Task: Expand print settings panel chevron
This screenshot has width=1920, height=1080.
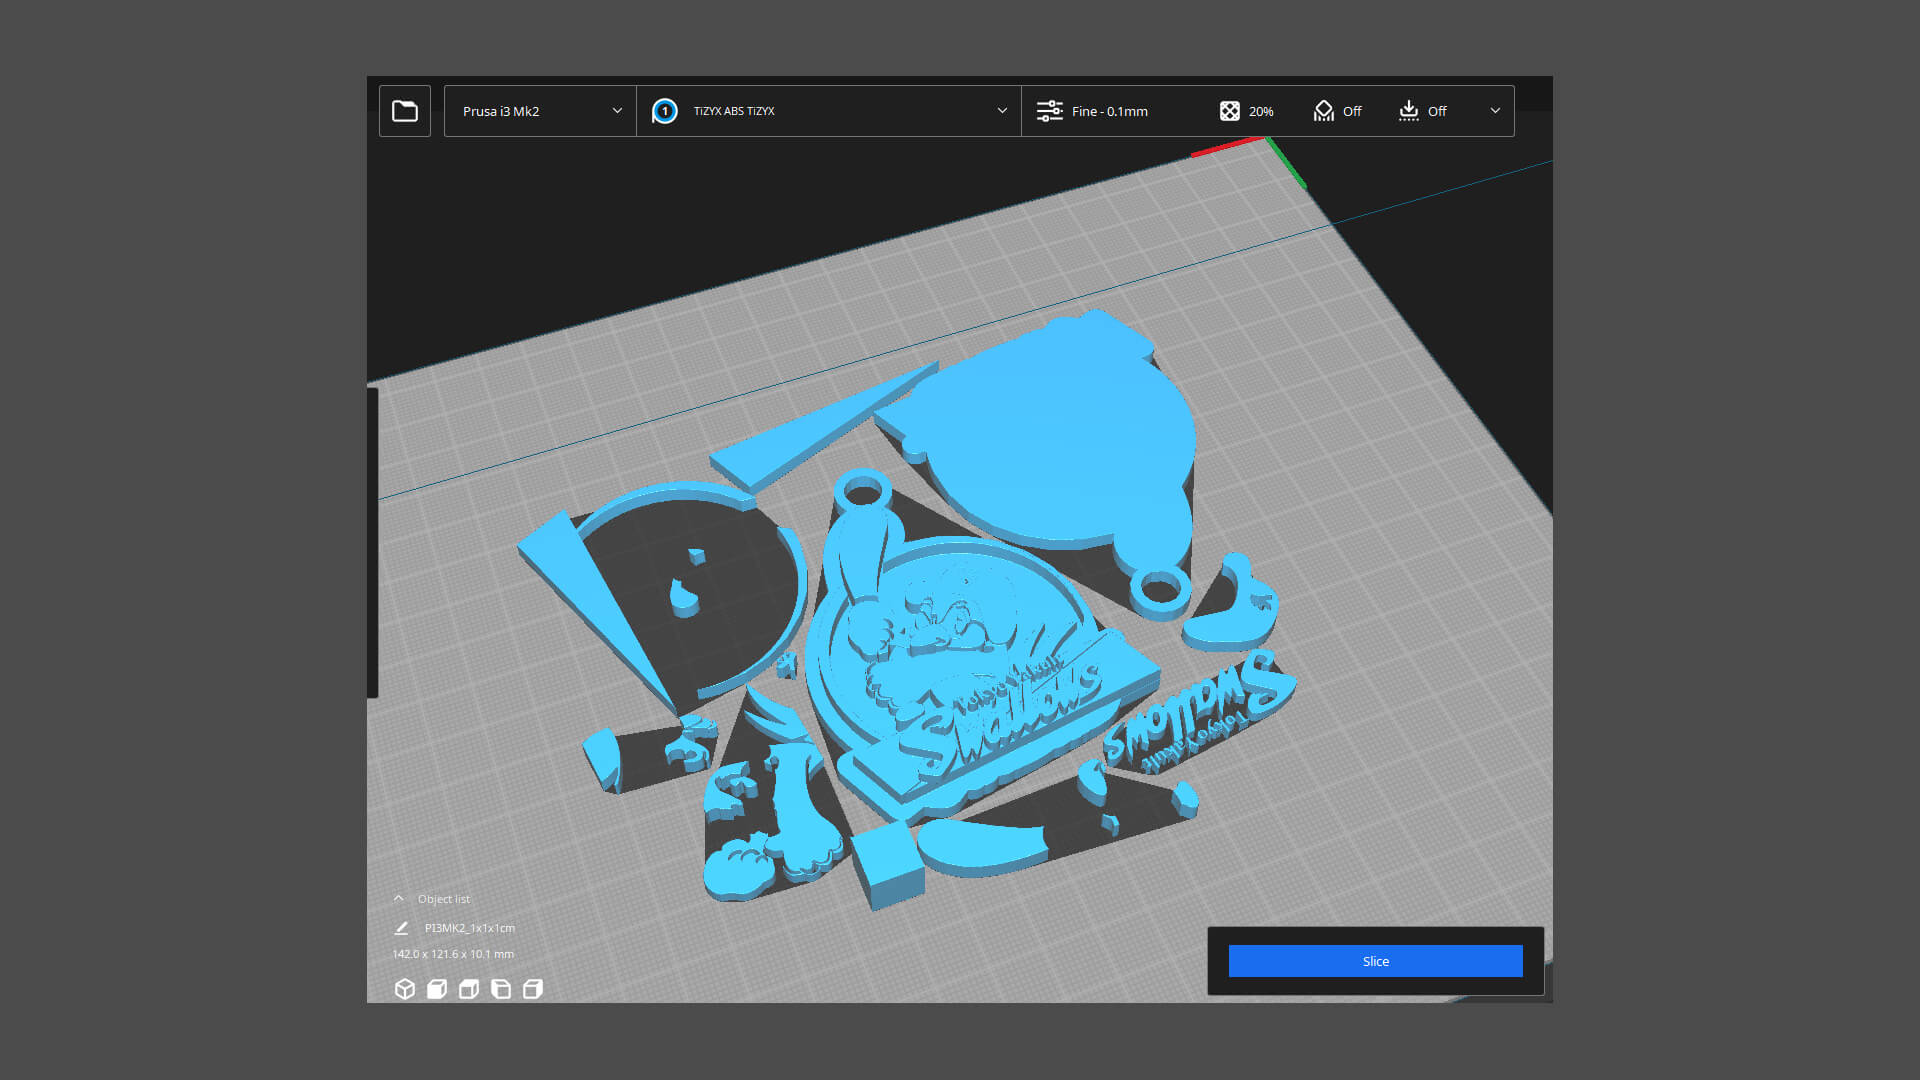Action: 1495,111
